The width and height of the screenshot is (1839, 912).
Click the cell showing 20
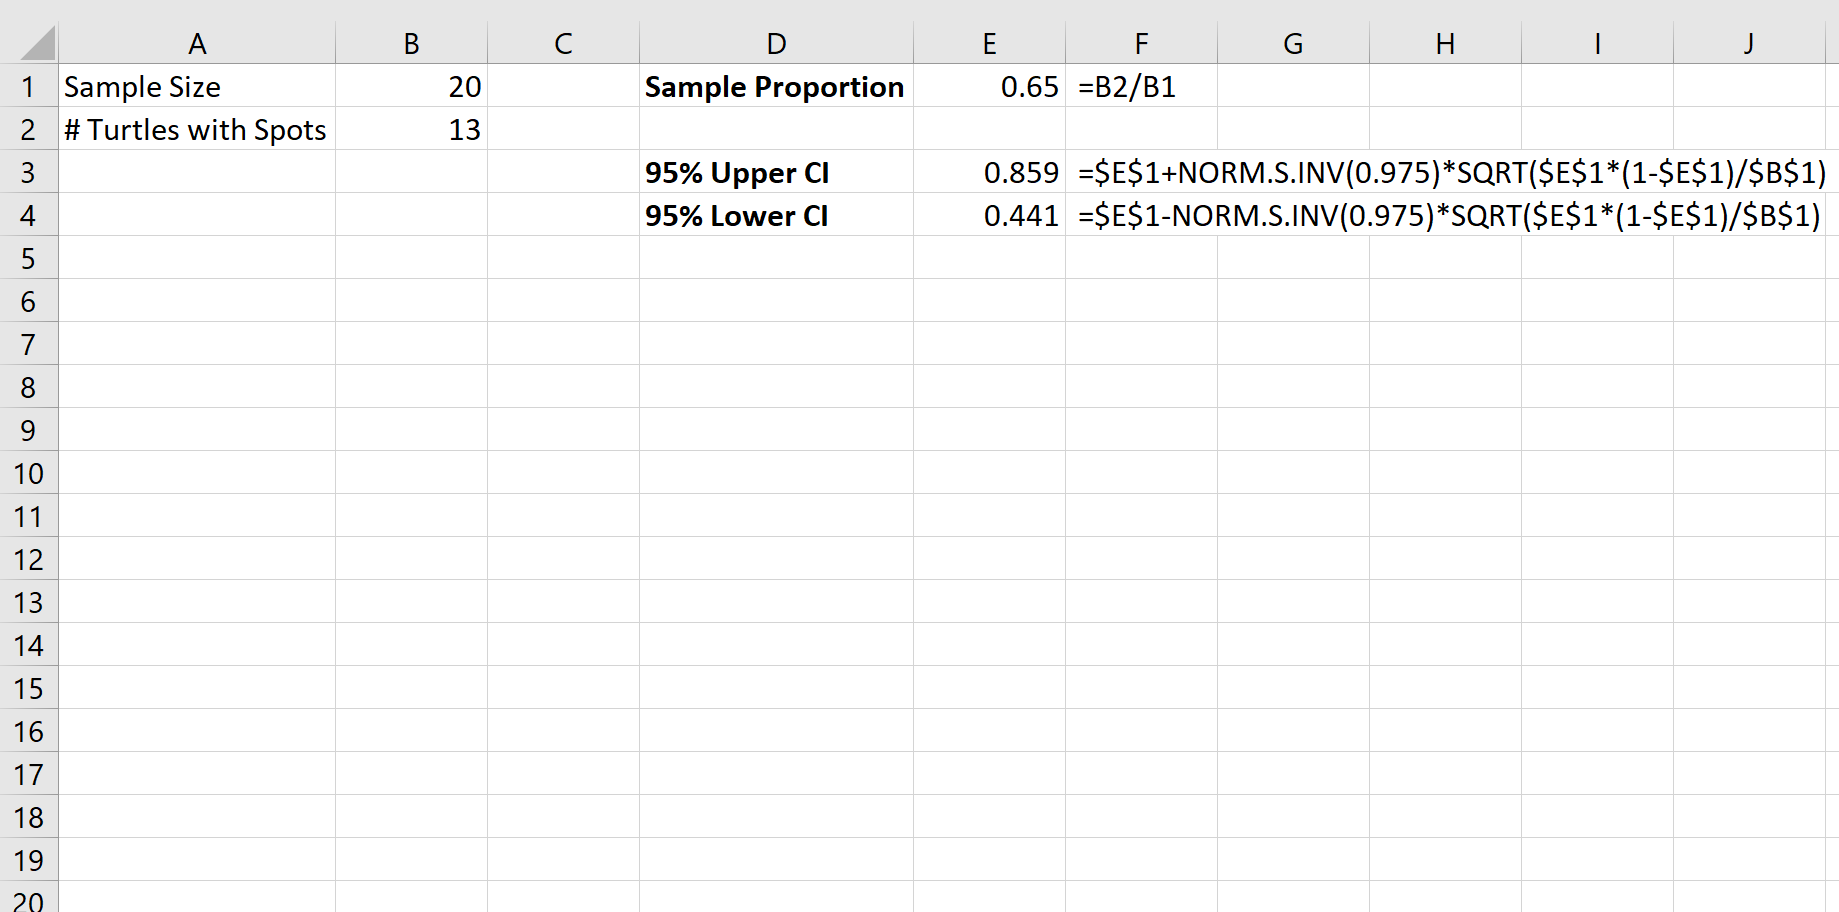[x=411, y=87]
